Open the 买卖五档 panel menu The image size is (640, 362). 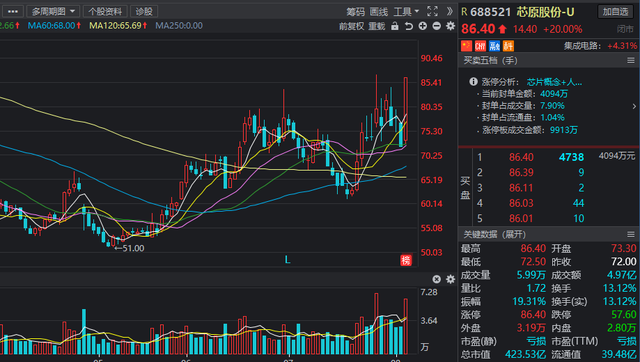(x=631, y=60)
